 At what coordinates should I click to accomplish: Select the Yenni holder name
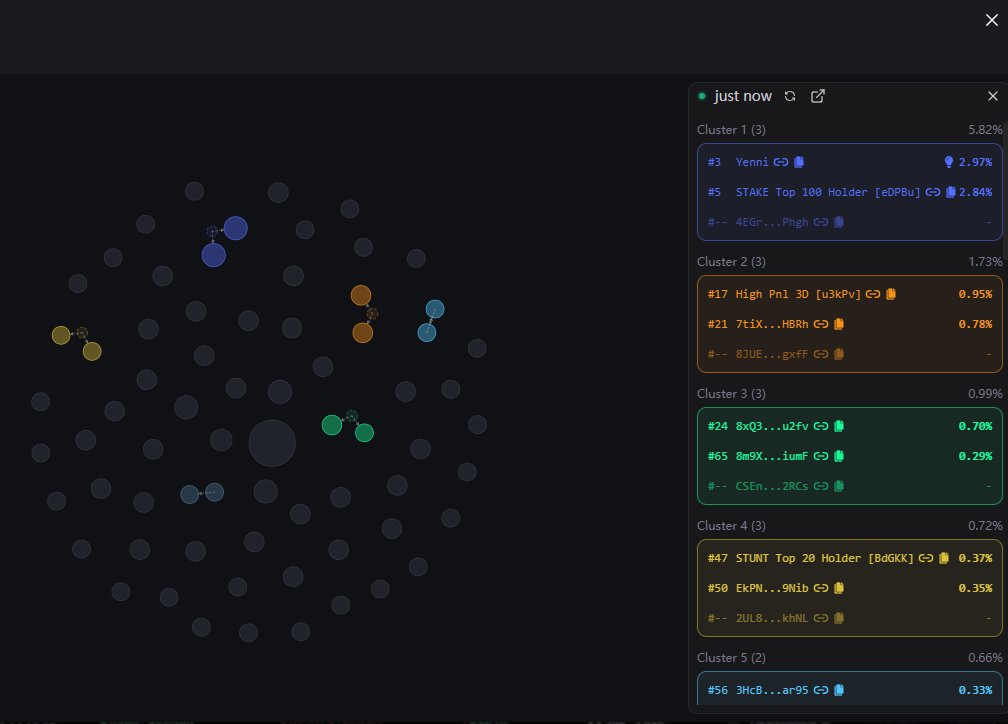pos(752,162)
